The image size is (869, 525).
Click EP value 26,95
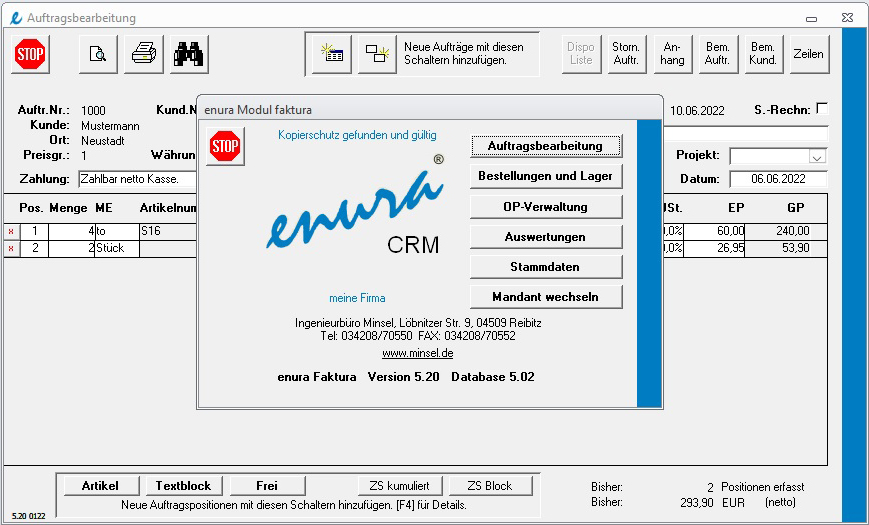(714, 249)
